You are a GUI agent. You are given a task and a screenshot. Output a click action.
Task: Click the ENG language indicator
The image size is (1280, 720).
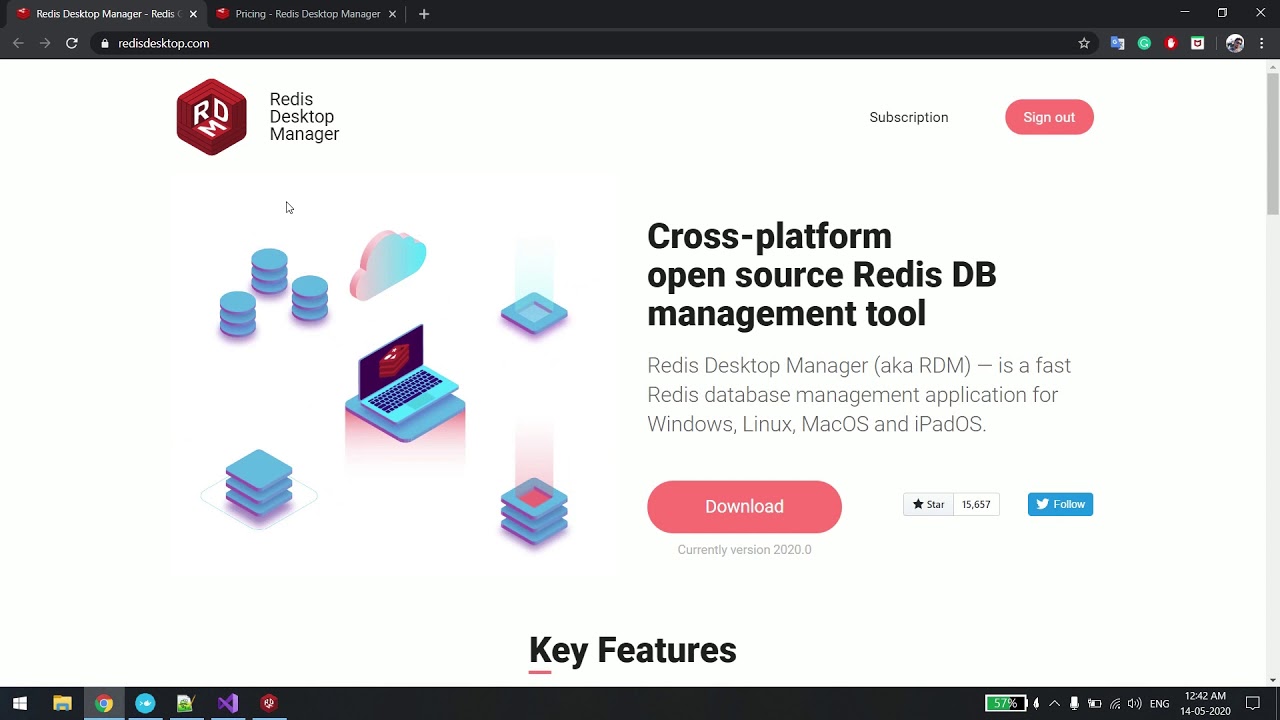pyautogui.click(x=1160, y=704)
